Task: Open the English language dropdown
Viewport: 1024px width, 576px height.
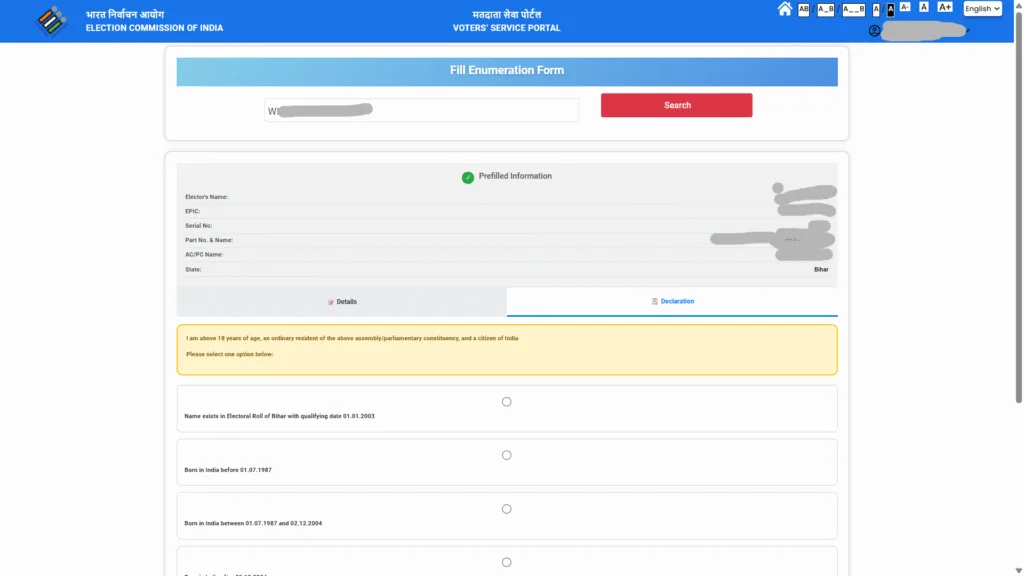Action: click(x=982, y=8)
